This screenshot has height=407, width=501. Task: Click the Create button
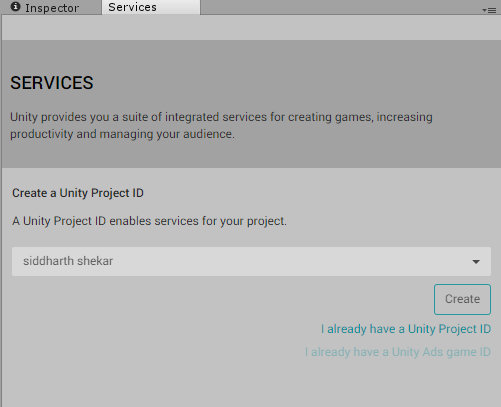(x=462, y=299)
